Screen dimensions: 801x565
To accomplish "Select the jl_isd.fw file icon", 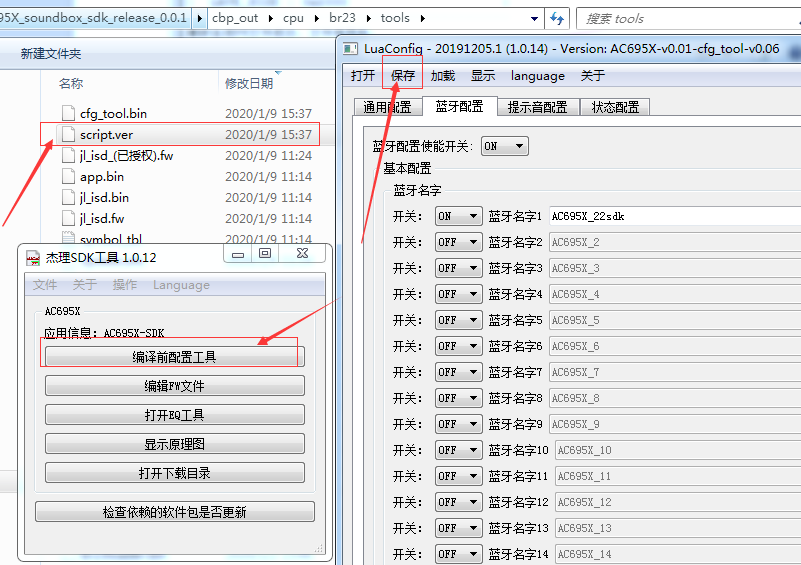I will tap(68, 218).
